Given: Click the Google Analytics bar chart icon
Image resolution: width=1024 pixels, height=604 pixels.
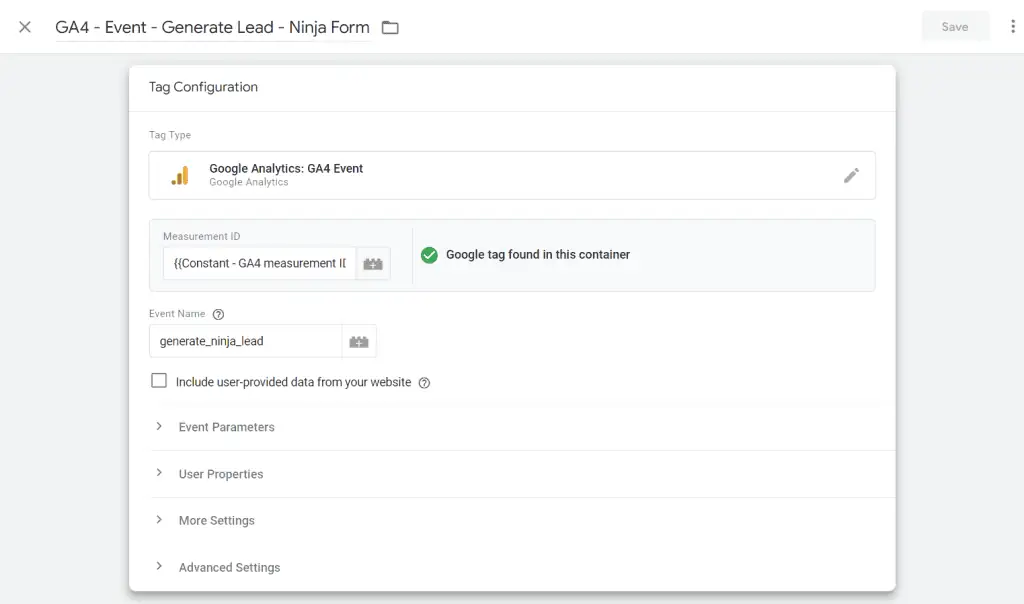Looking at the screenshot, I should click(180, 176).
